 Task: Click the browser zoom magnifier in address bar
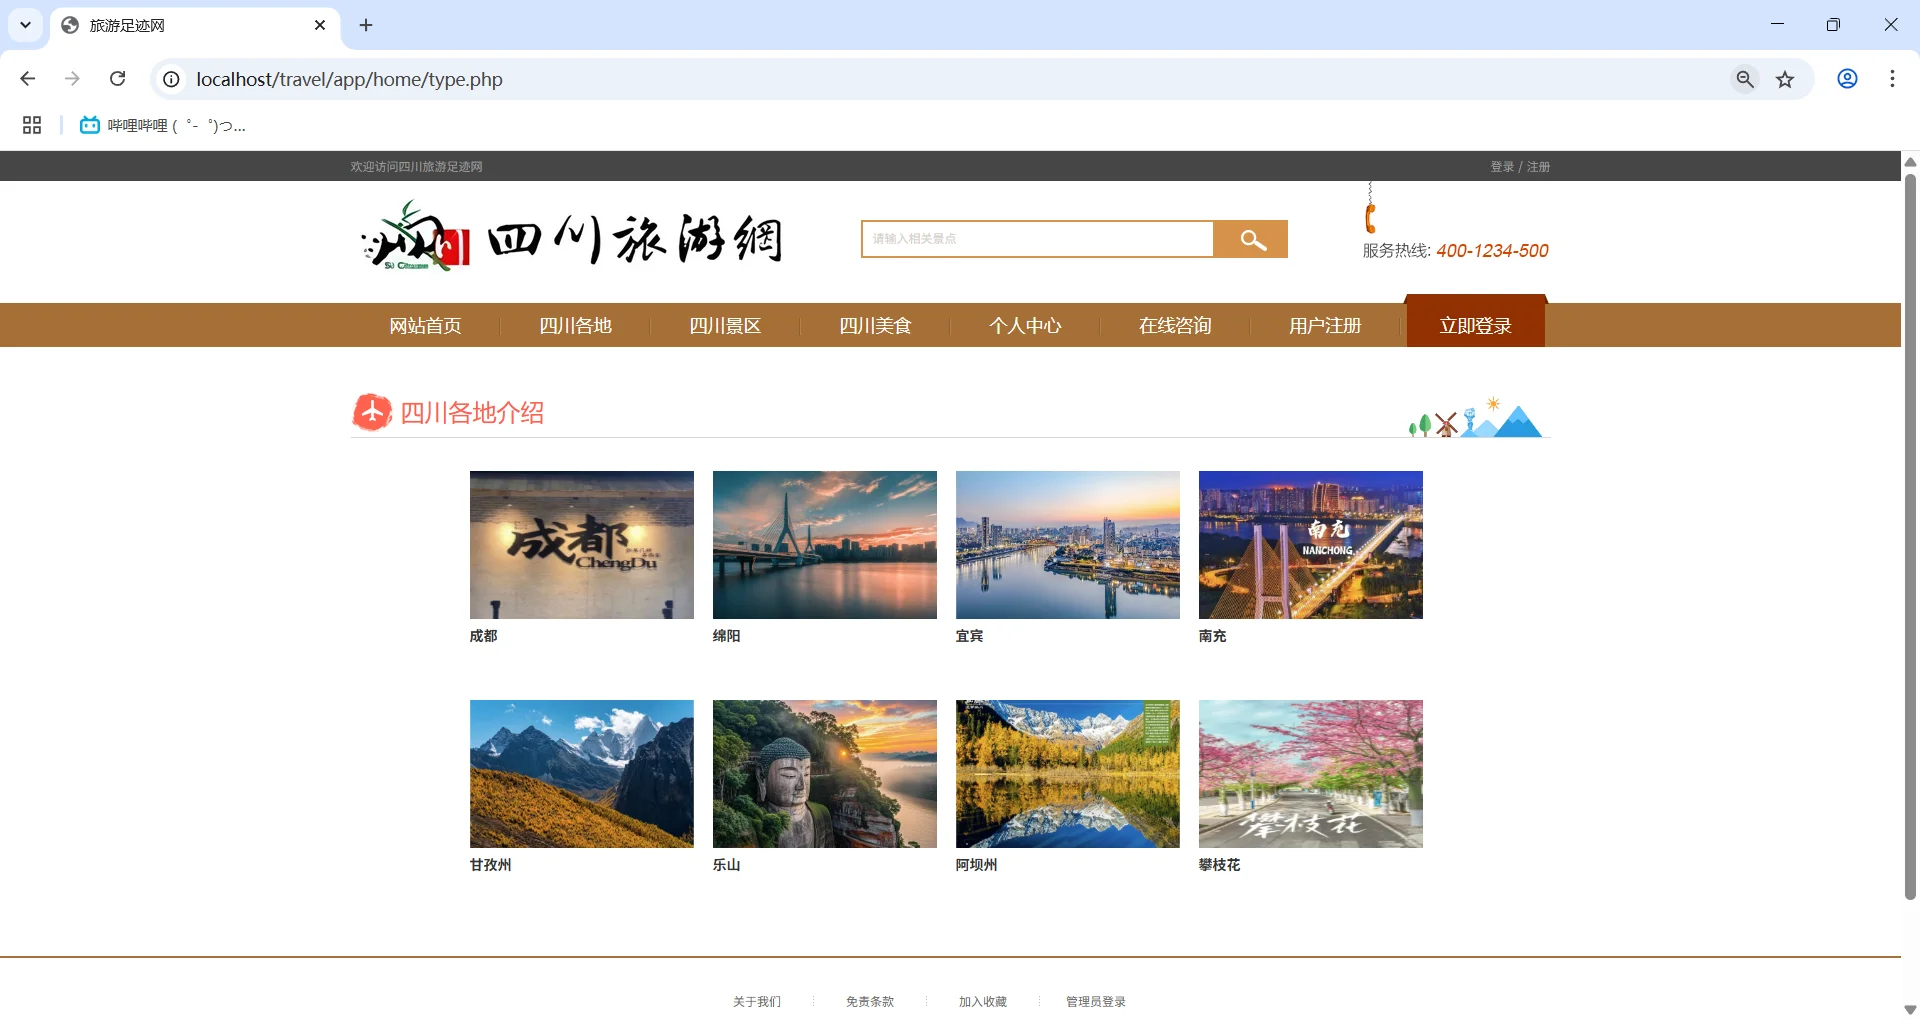pos(1745,79)
